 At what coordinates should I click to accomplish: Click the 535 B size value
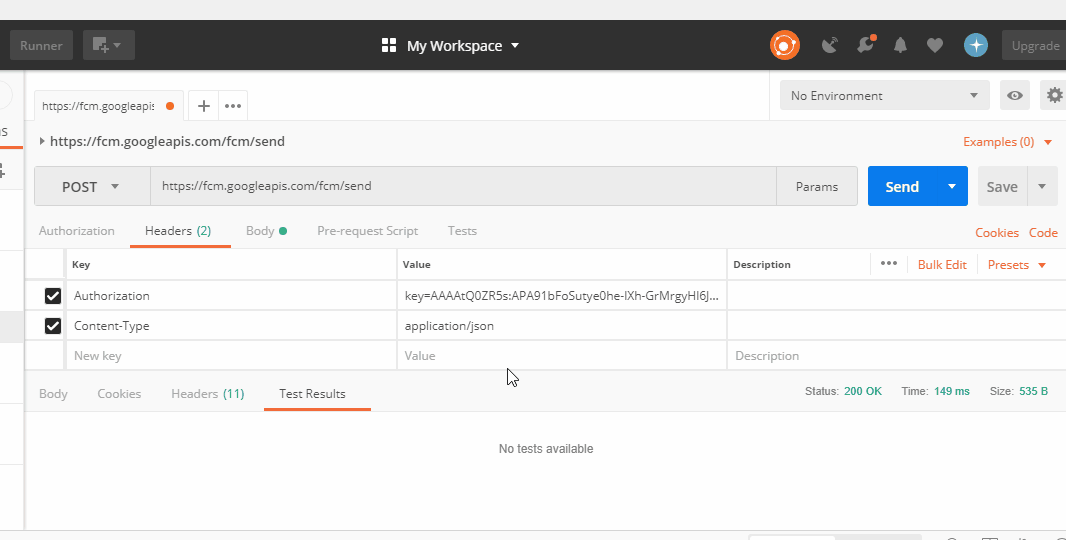[1033, 392]
